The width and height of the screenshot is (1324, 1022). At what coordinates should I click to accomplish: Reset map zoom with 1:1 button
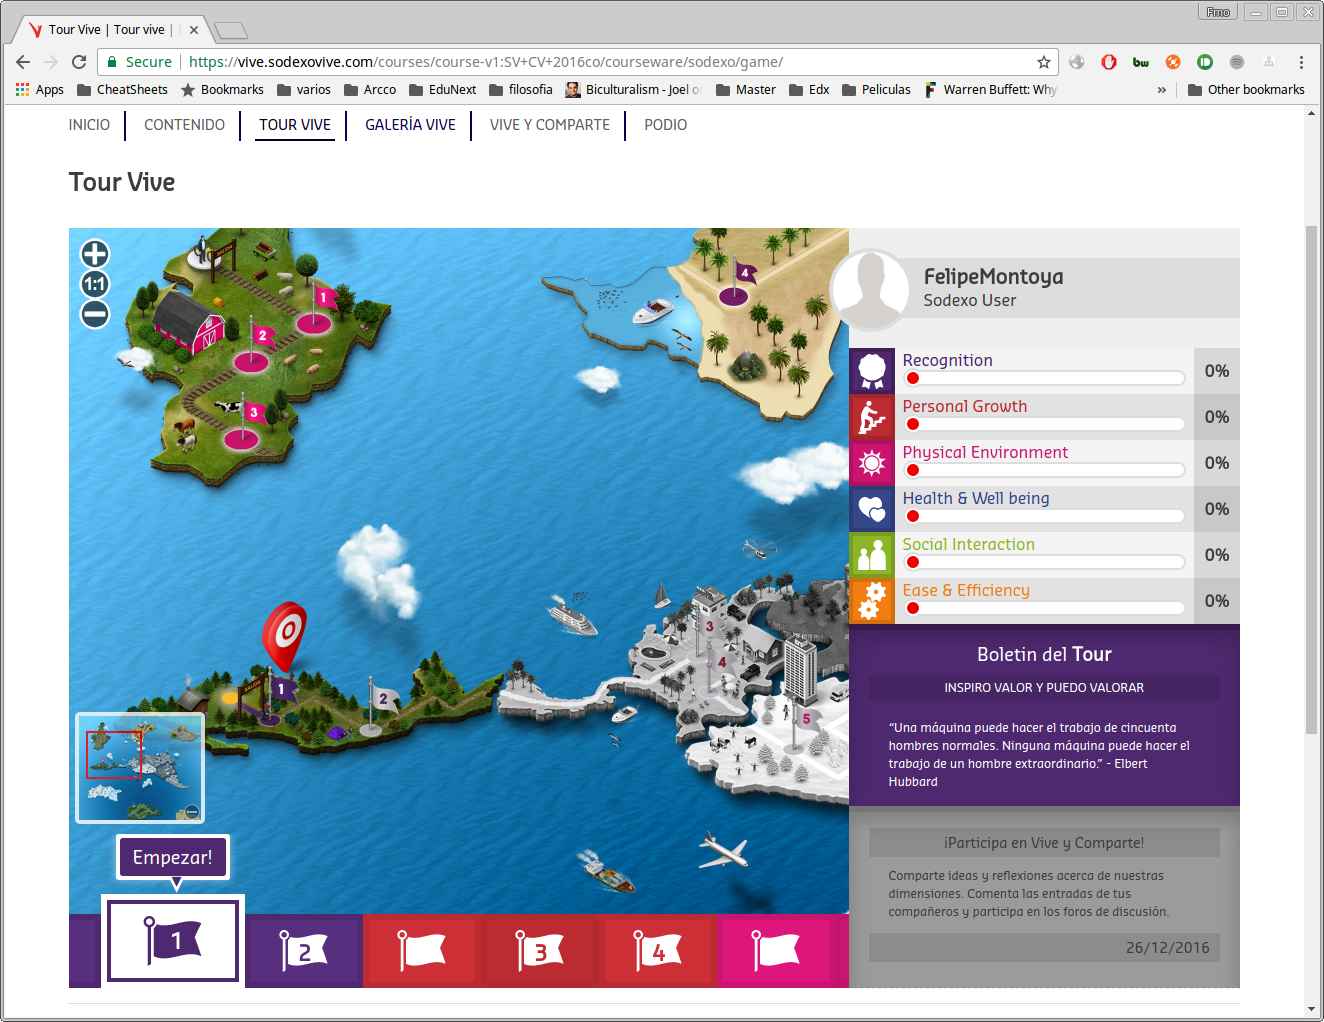[x=95, y=284]
